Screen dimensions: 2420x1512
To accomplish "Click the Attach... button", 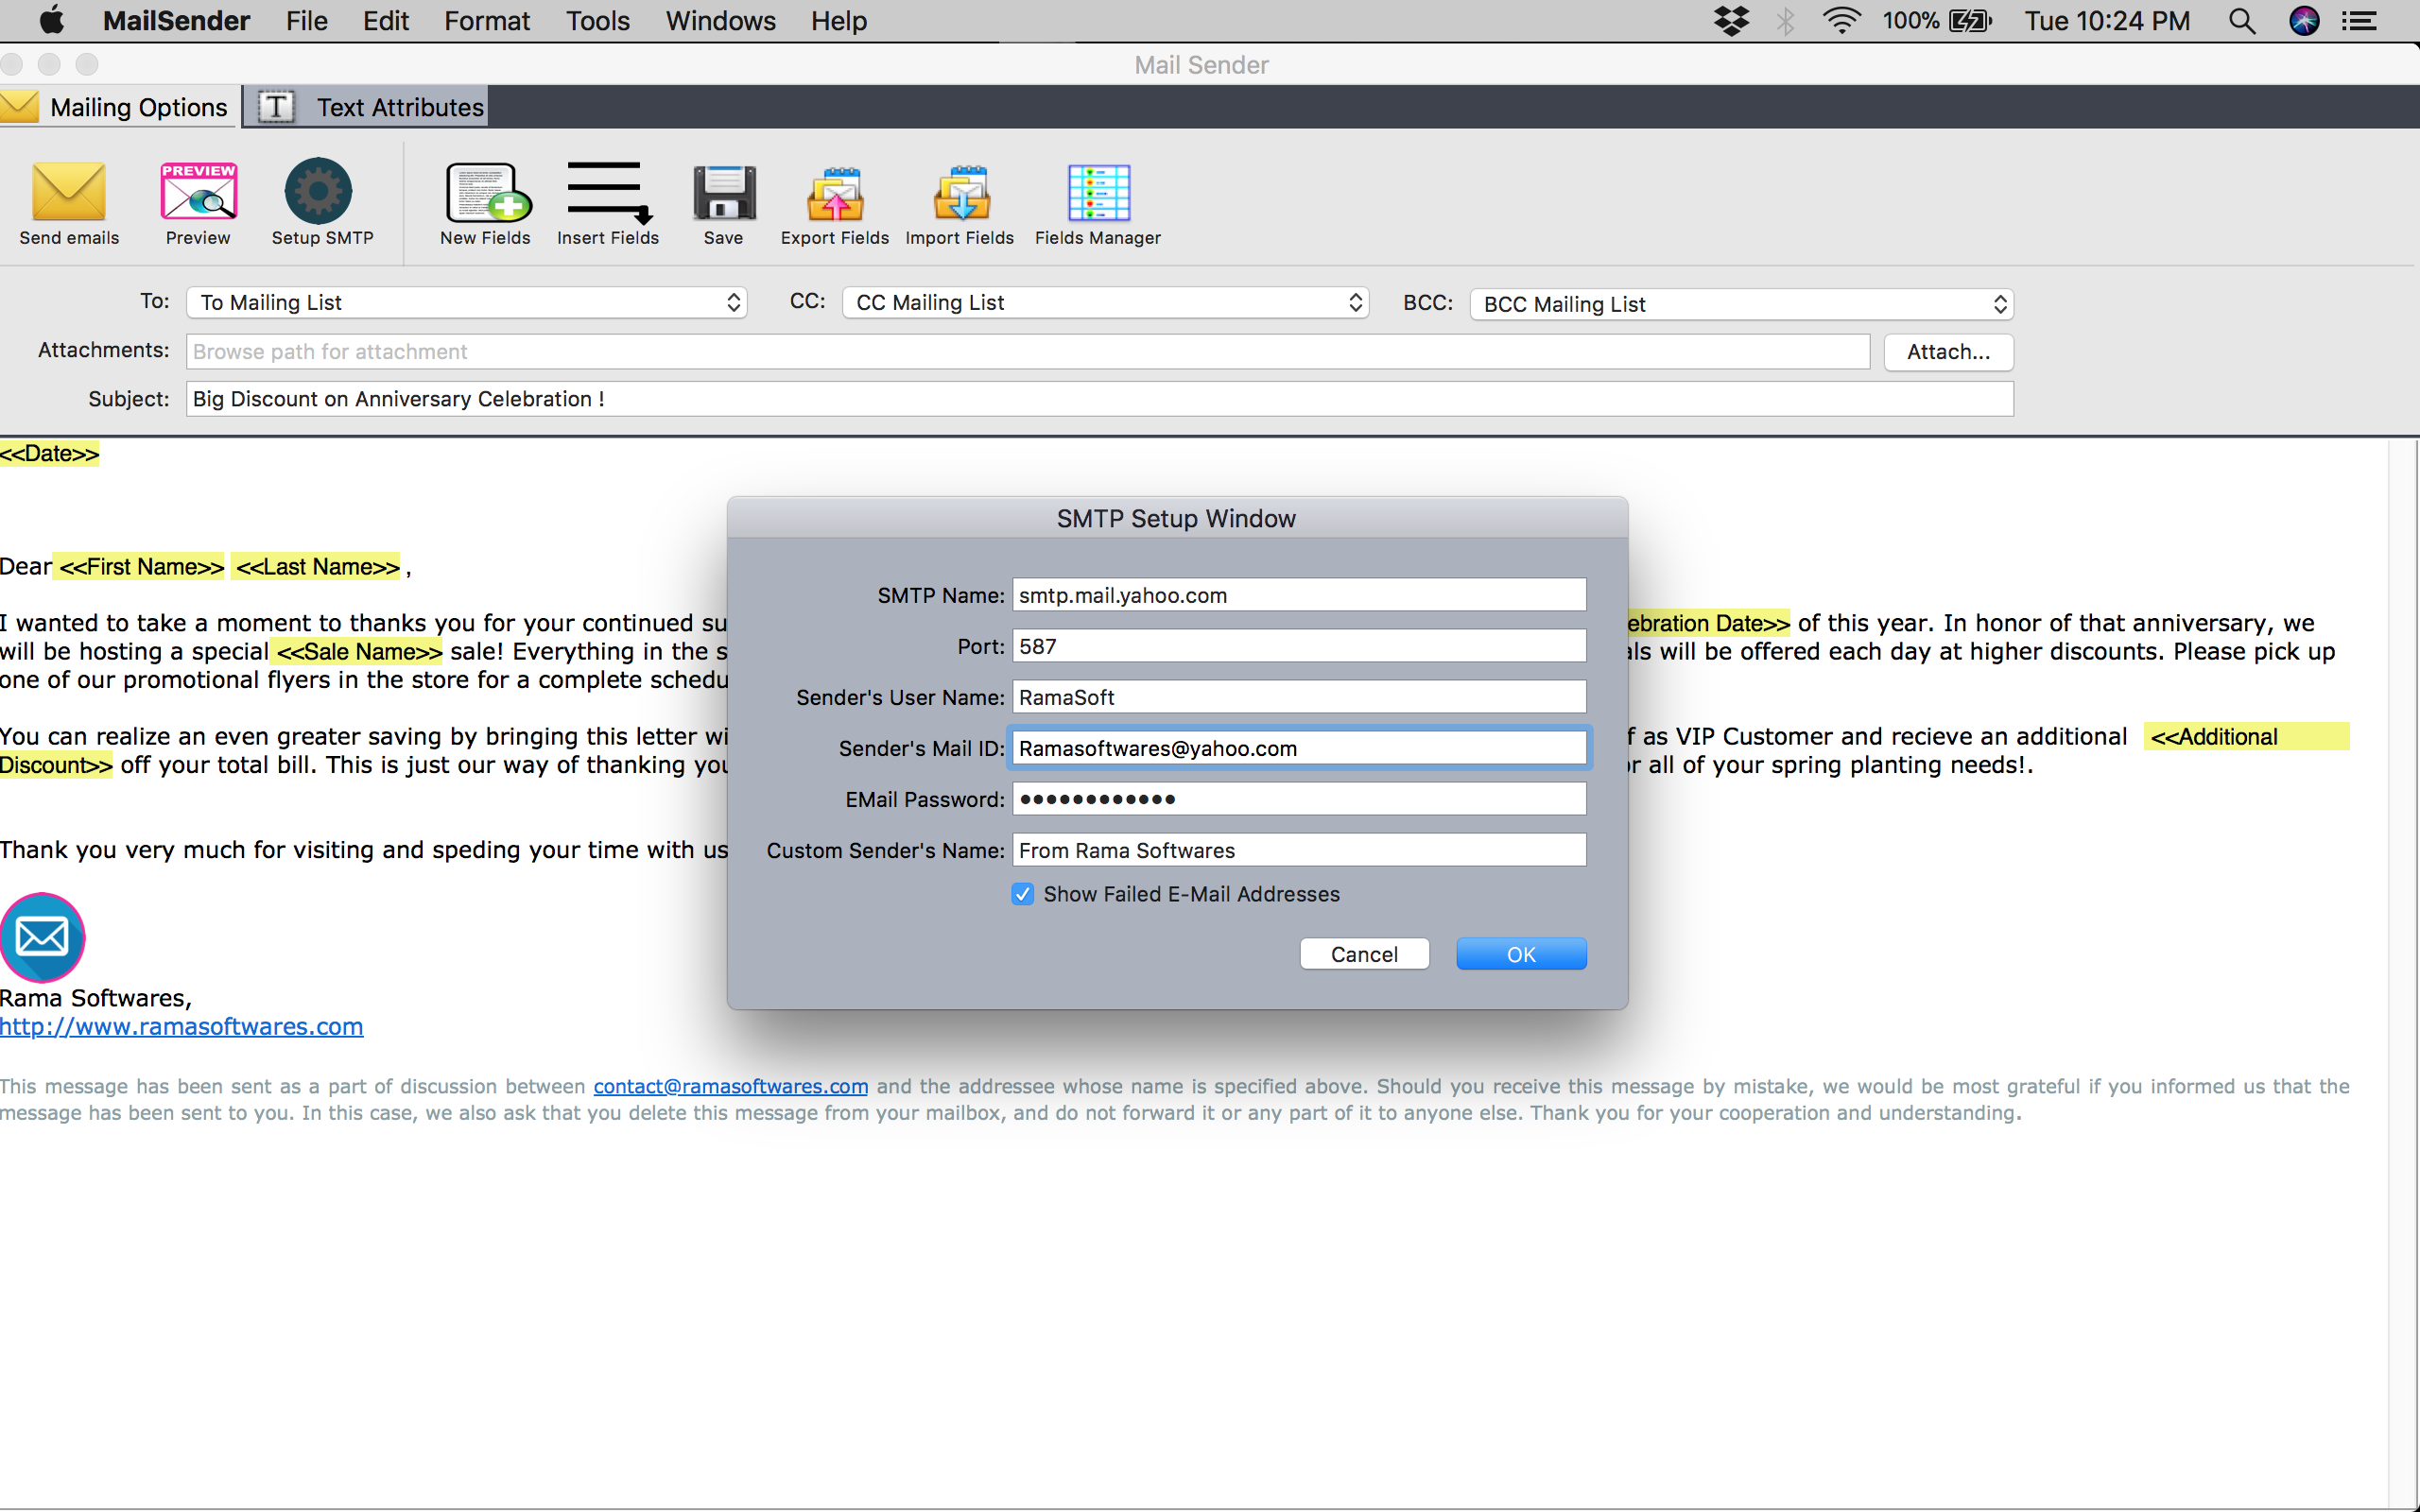I will [x=1948, y=352].
